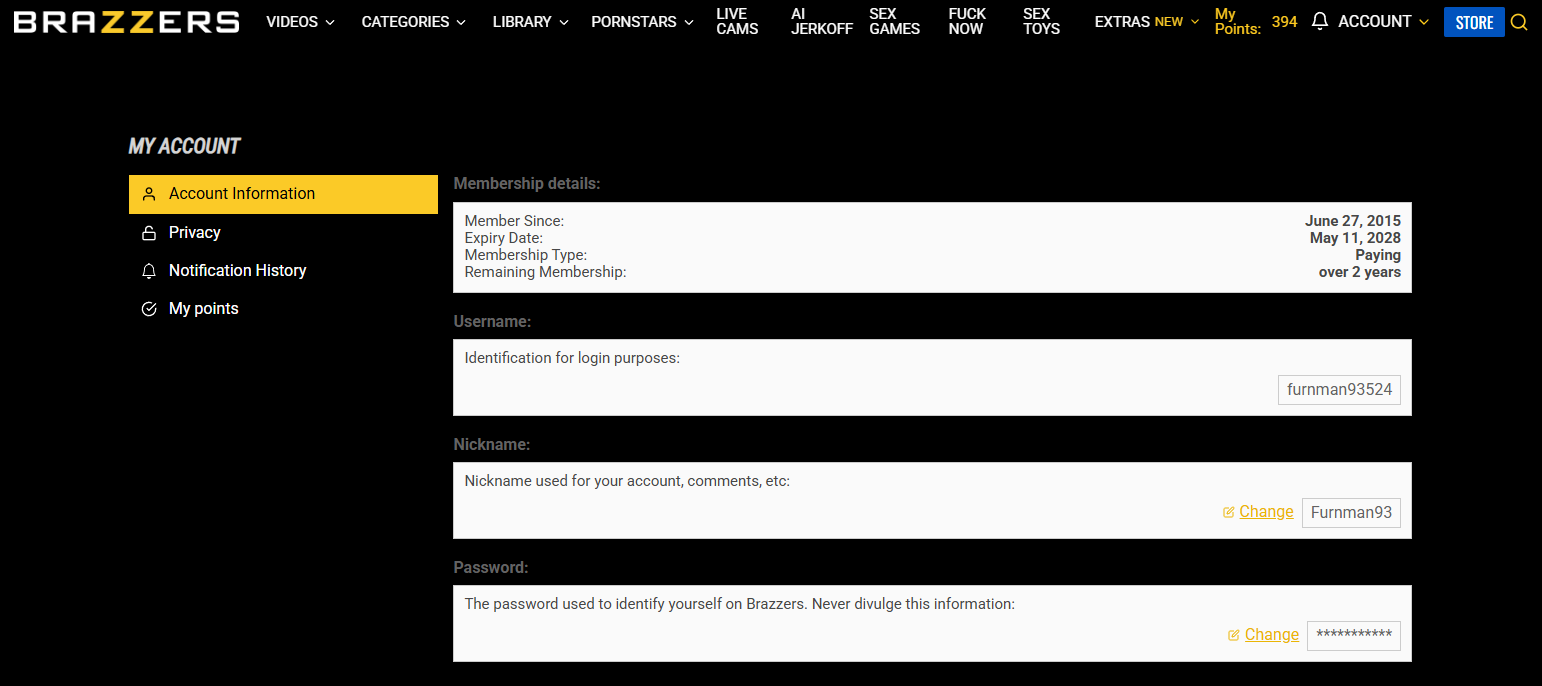Click the Membership Type value Paying
The width and height of the screenshot is (1542, 686).
(x=1378, y=255)
